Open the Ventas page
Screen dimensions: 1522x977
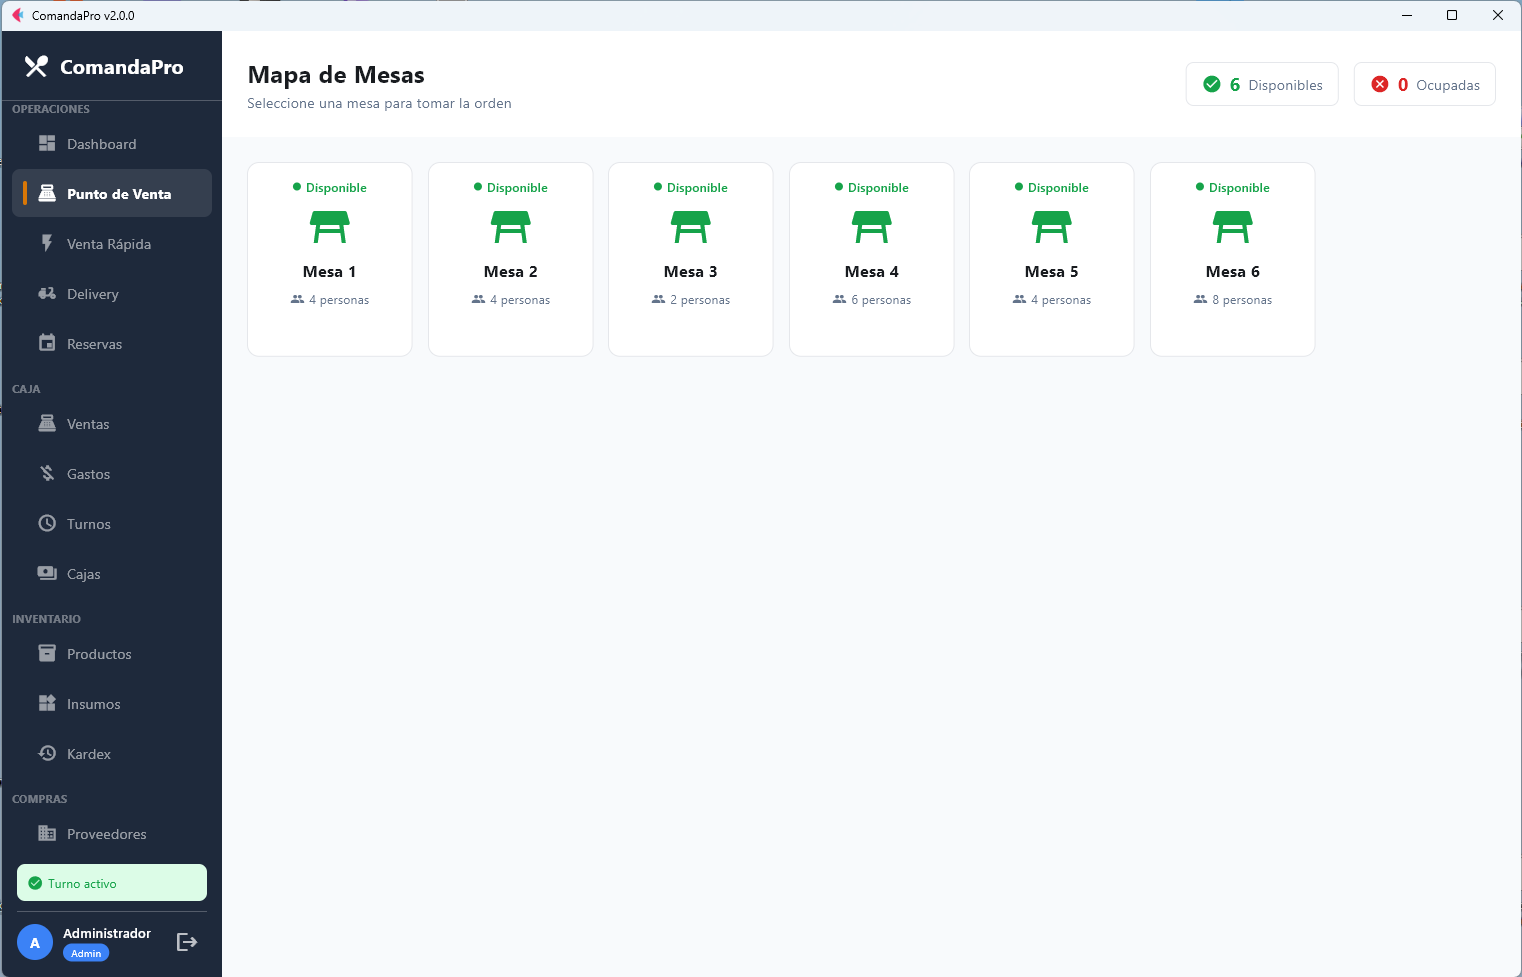tap(112, 423)
